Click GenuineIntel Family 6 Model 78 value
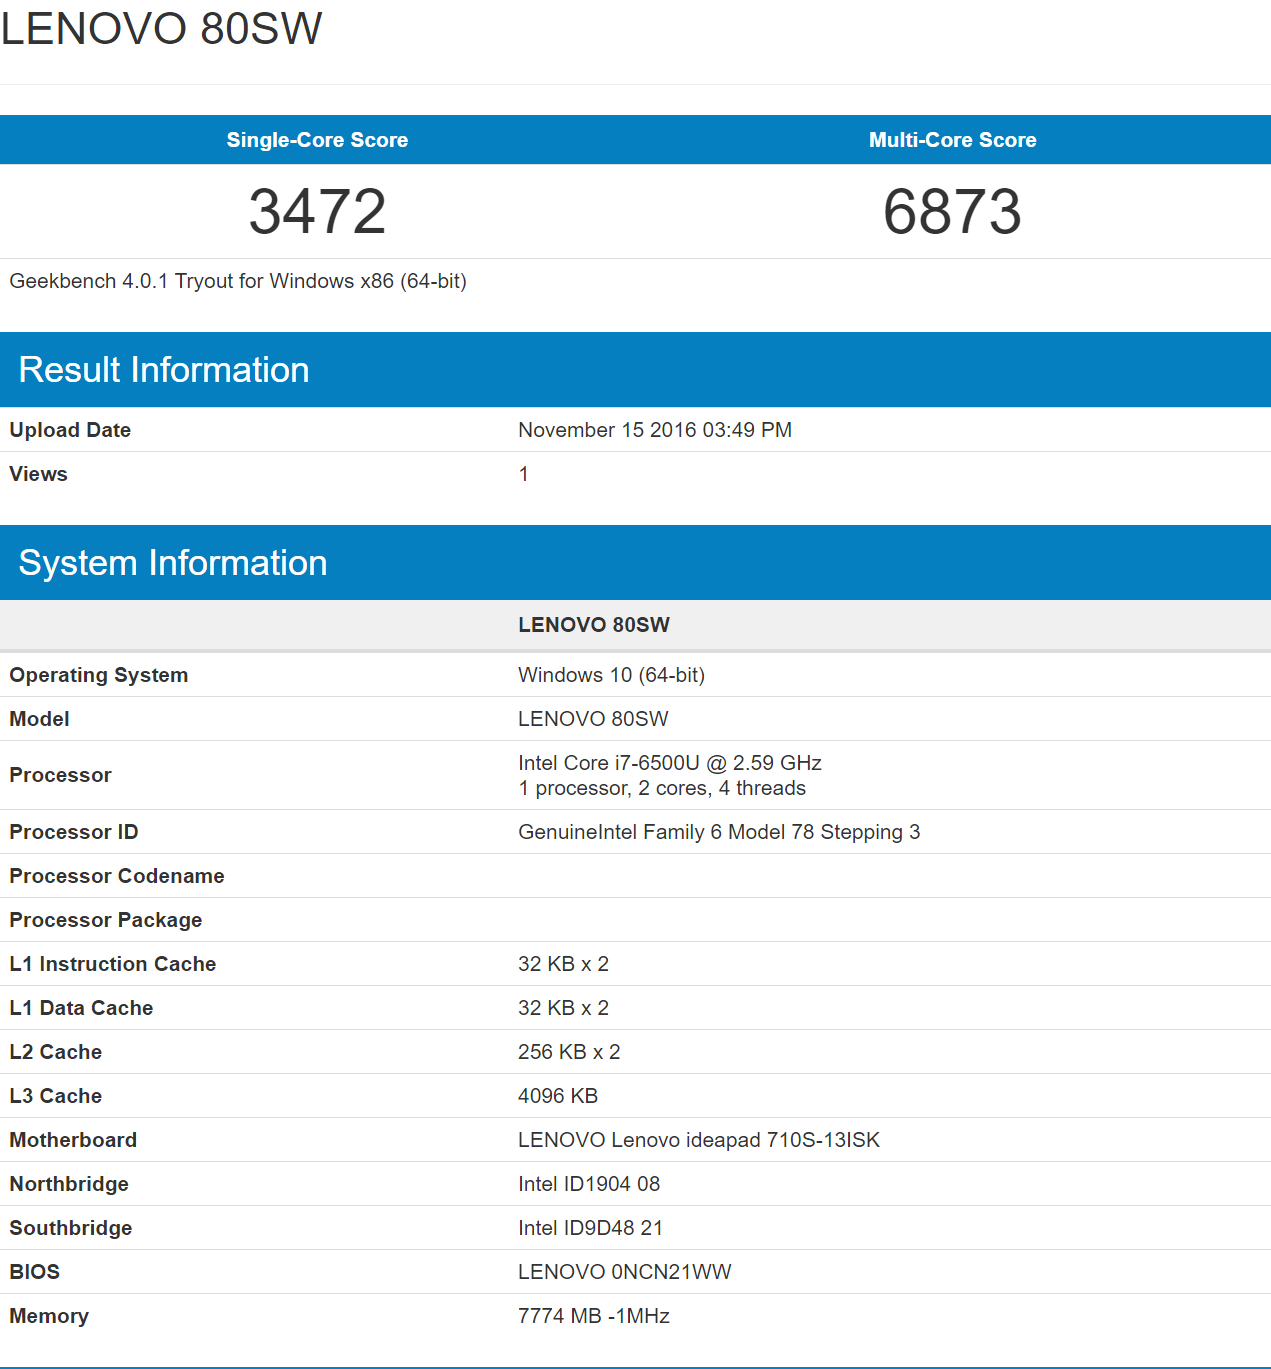 (719, 832)
